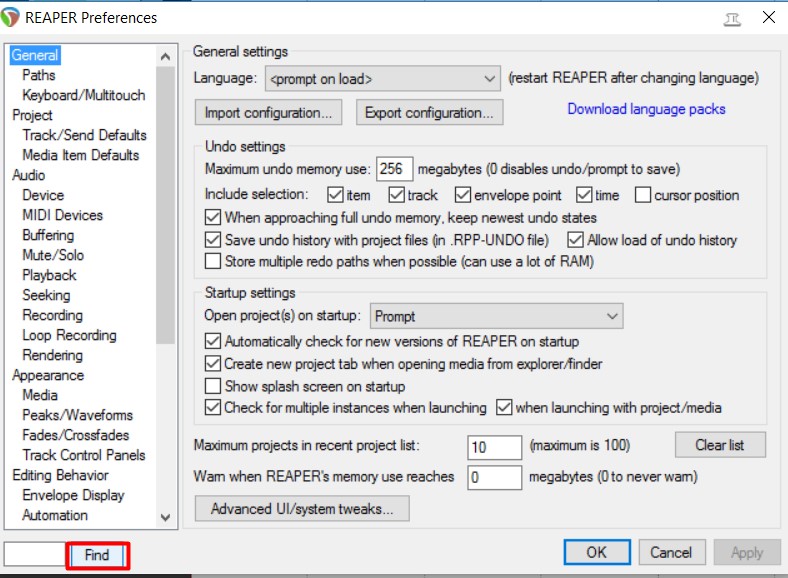Enable 'Store multiple redo paths' checkbox
The image size is (788, 578).
coord(213,261)
